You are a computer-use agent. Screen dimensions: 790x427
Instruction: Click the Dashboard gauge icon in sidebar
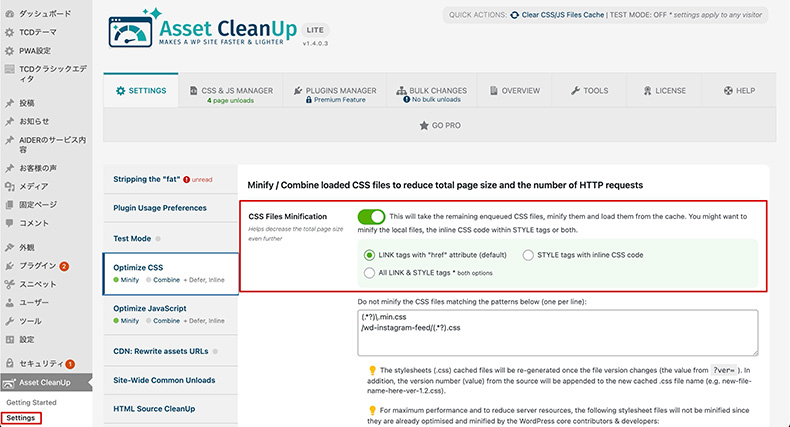tap(10, 14)
